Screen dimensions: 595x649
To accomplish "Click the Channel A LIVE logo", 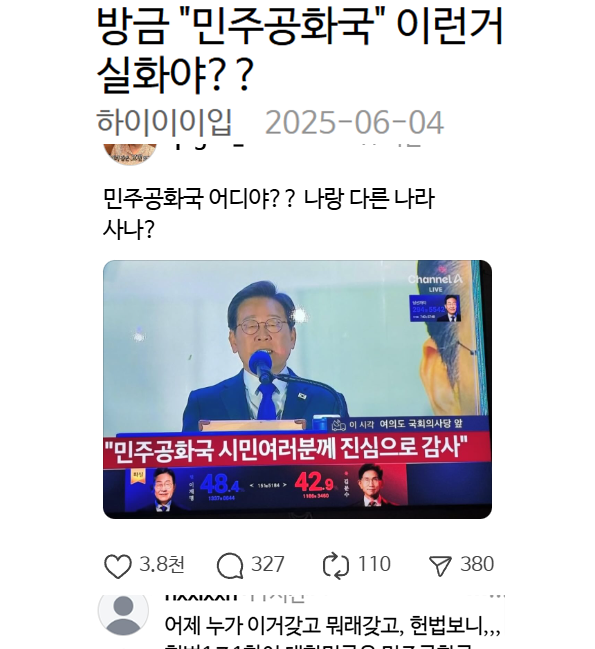I will [x=435, y=281].
